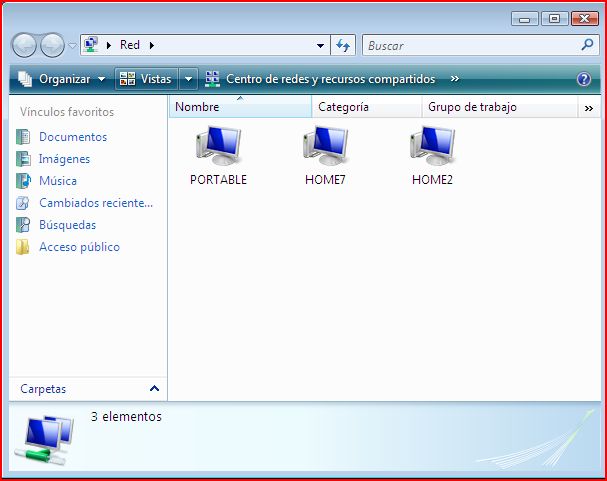Maximize the Red window
Viewport: 607px width, 481px height.
555,19
